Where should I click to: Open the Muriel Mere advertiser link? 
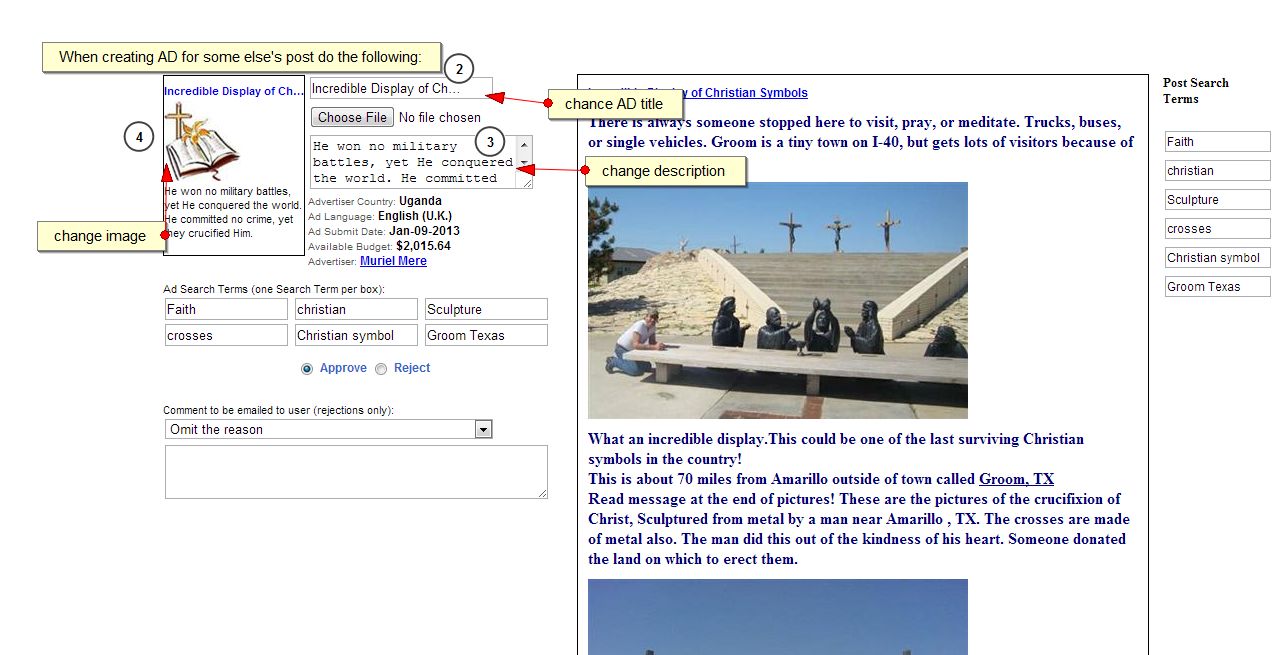coord(393,261)
